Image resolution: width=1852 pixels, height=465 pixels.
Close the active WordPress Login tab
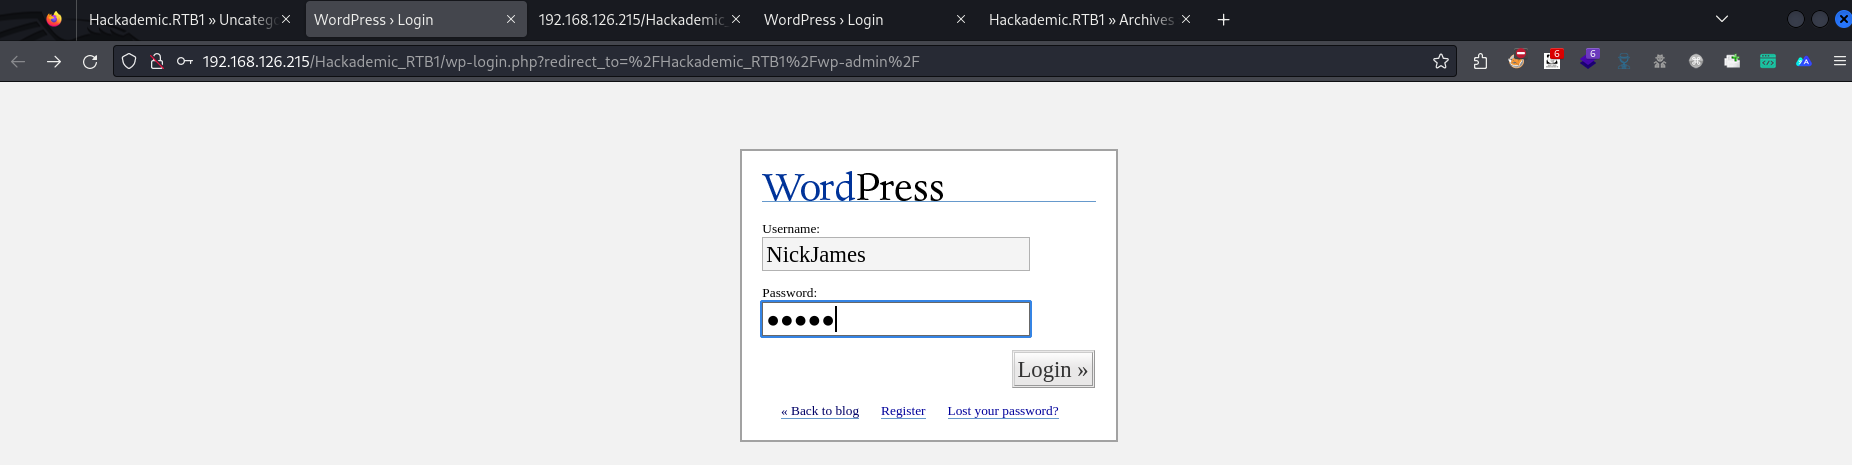(x=511, y=19)
